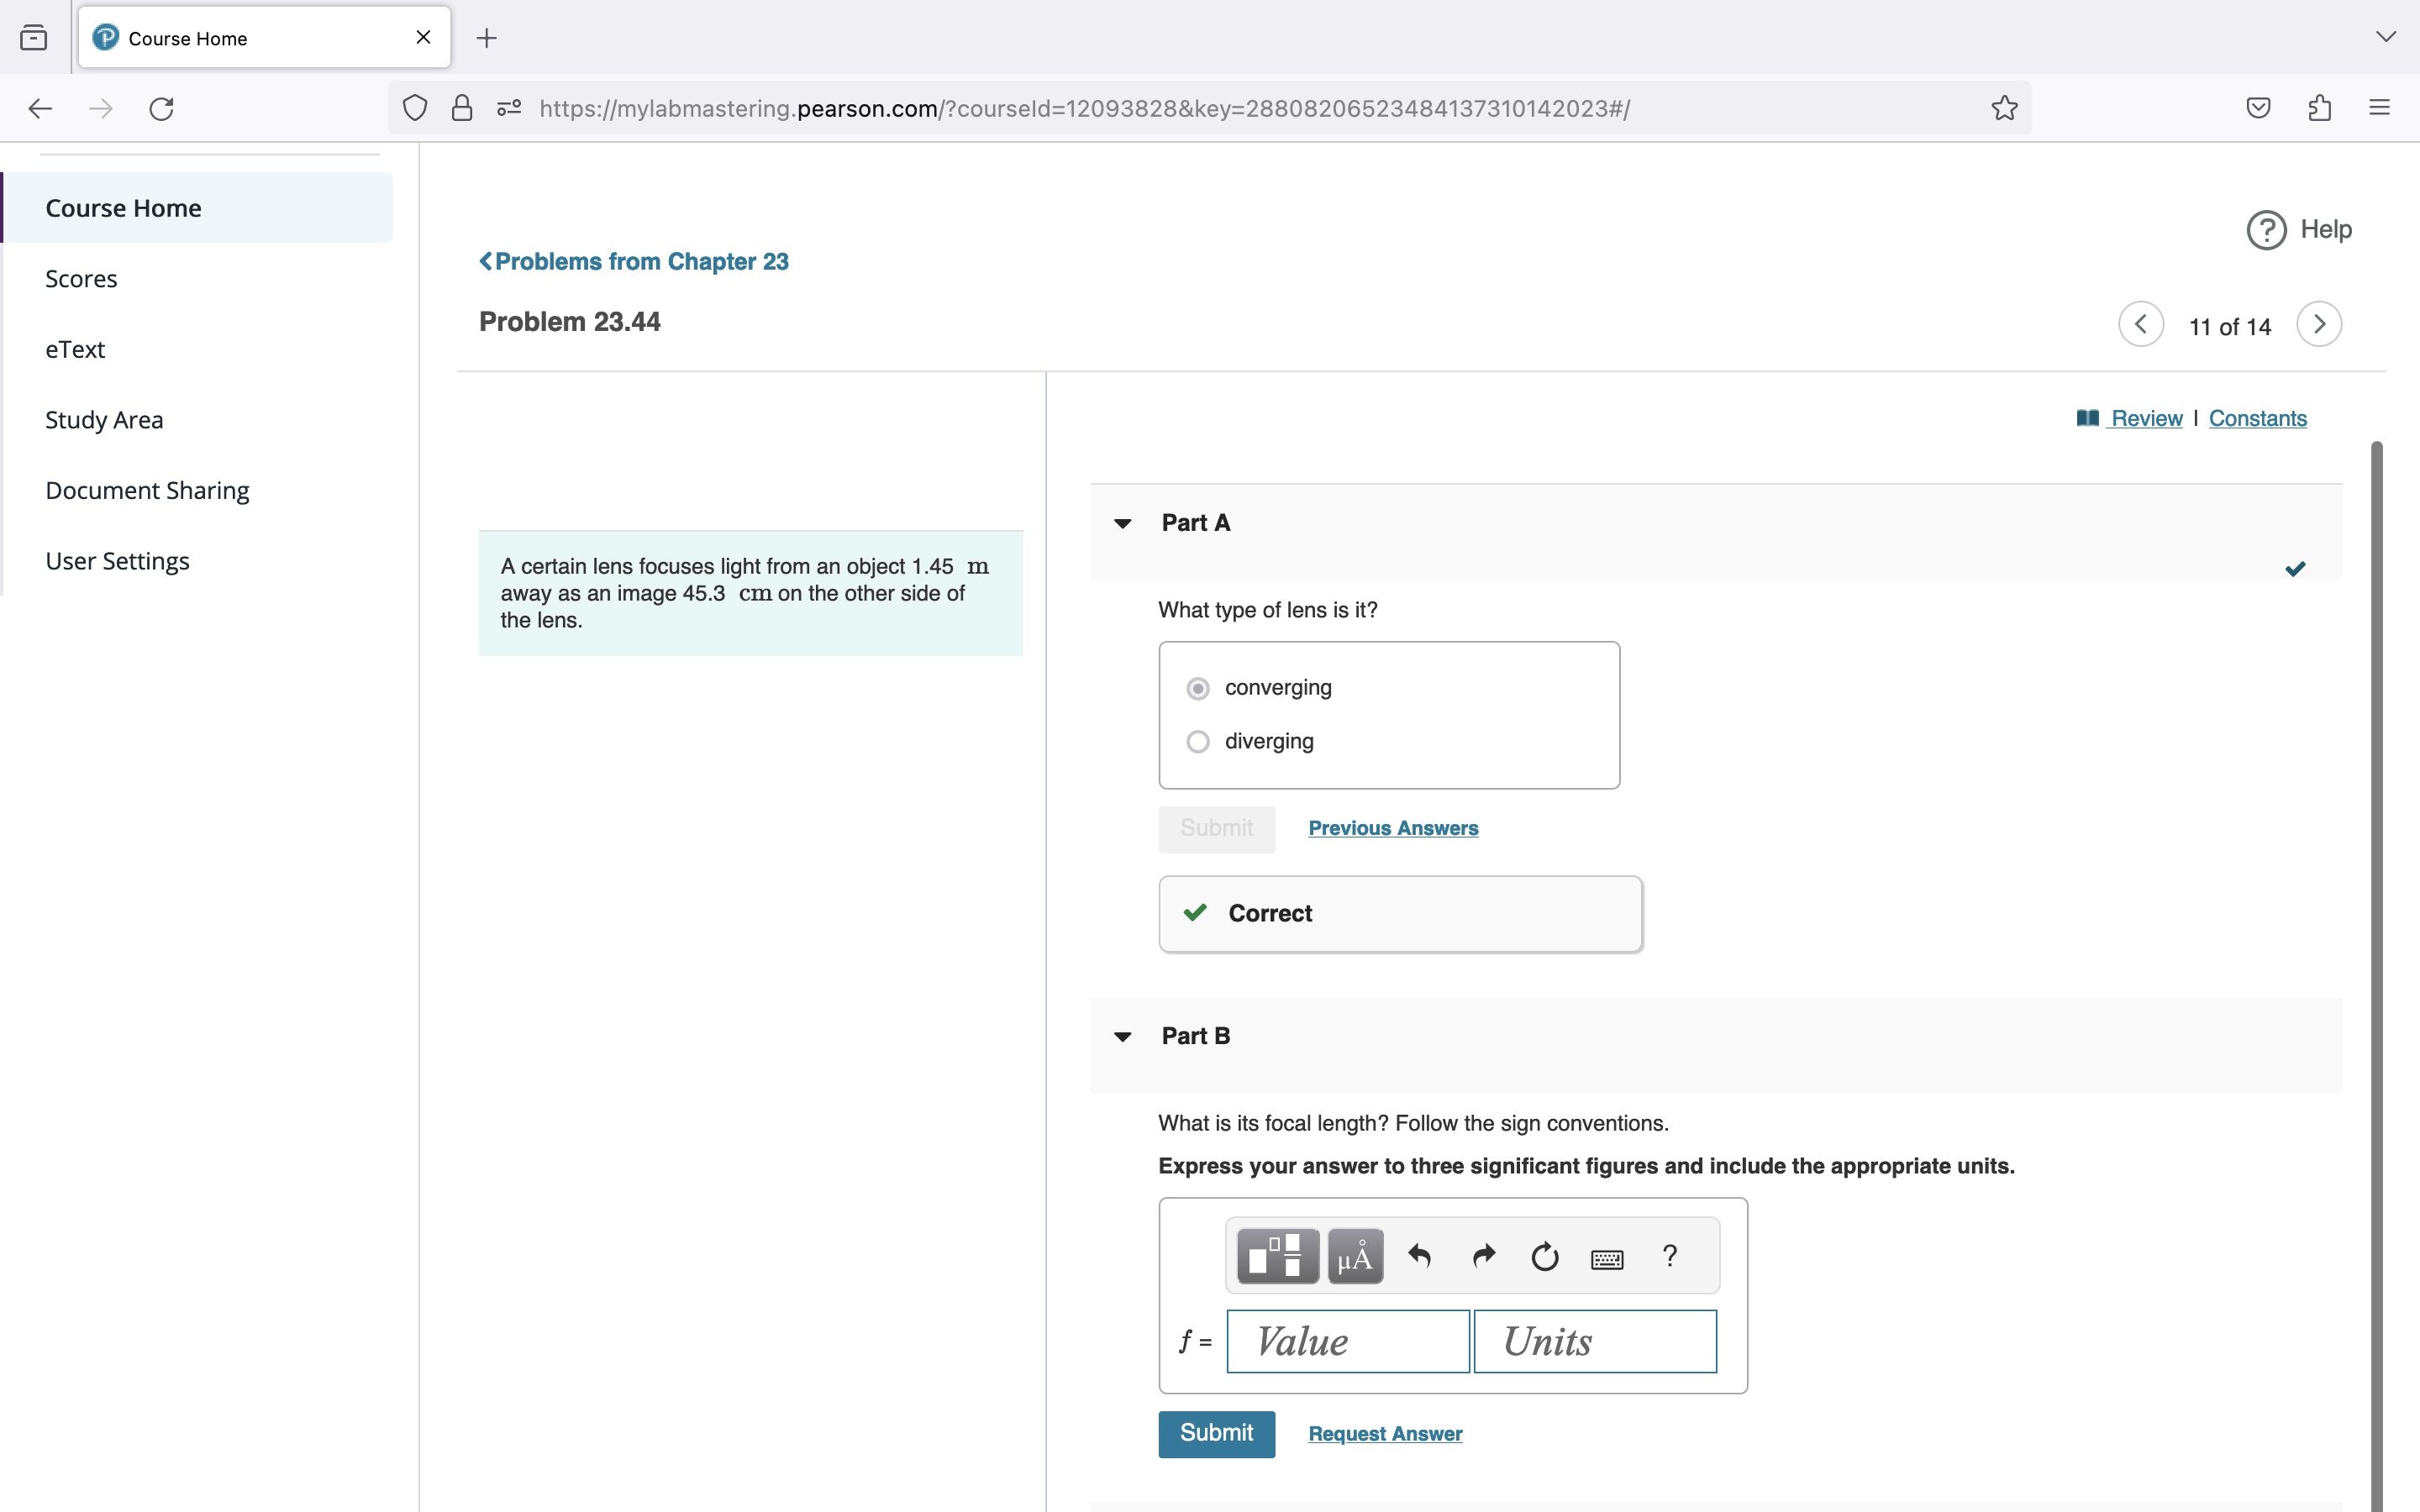
Task: Open Study Area in the sidebar
Action: [x=104, y=420]
